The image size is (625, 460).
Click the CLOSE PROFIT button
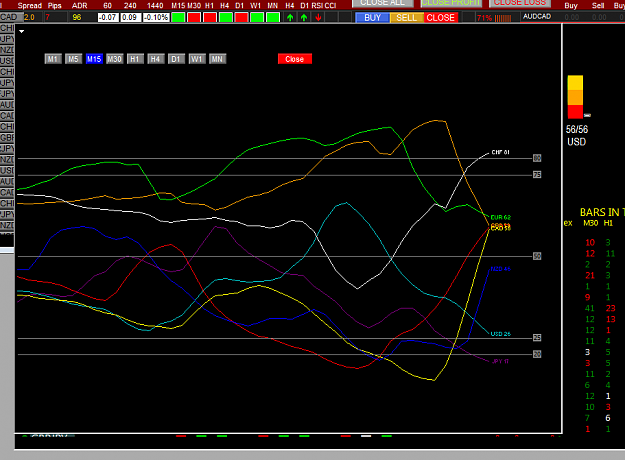coord(451,3)
